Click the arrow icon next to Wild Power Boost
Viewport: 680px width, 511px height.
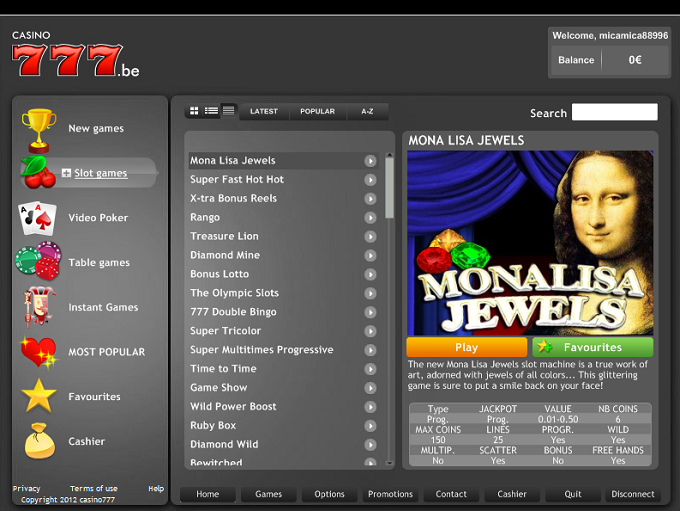[x=370, y=407]
